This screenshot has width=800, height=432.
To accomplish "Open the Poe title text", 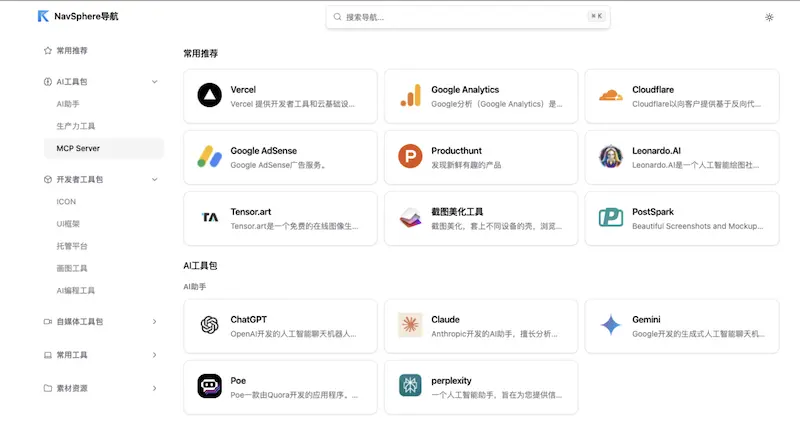I will coord(238,381).
